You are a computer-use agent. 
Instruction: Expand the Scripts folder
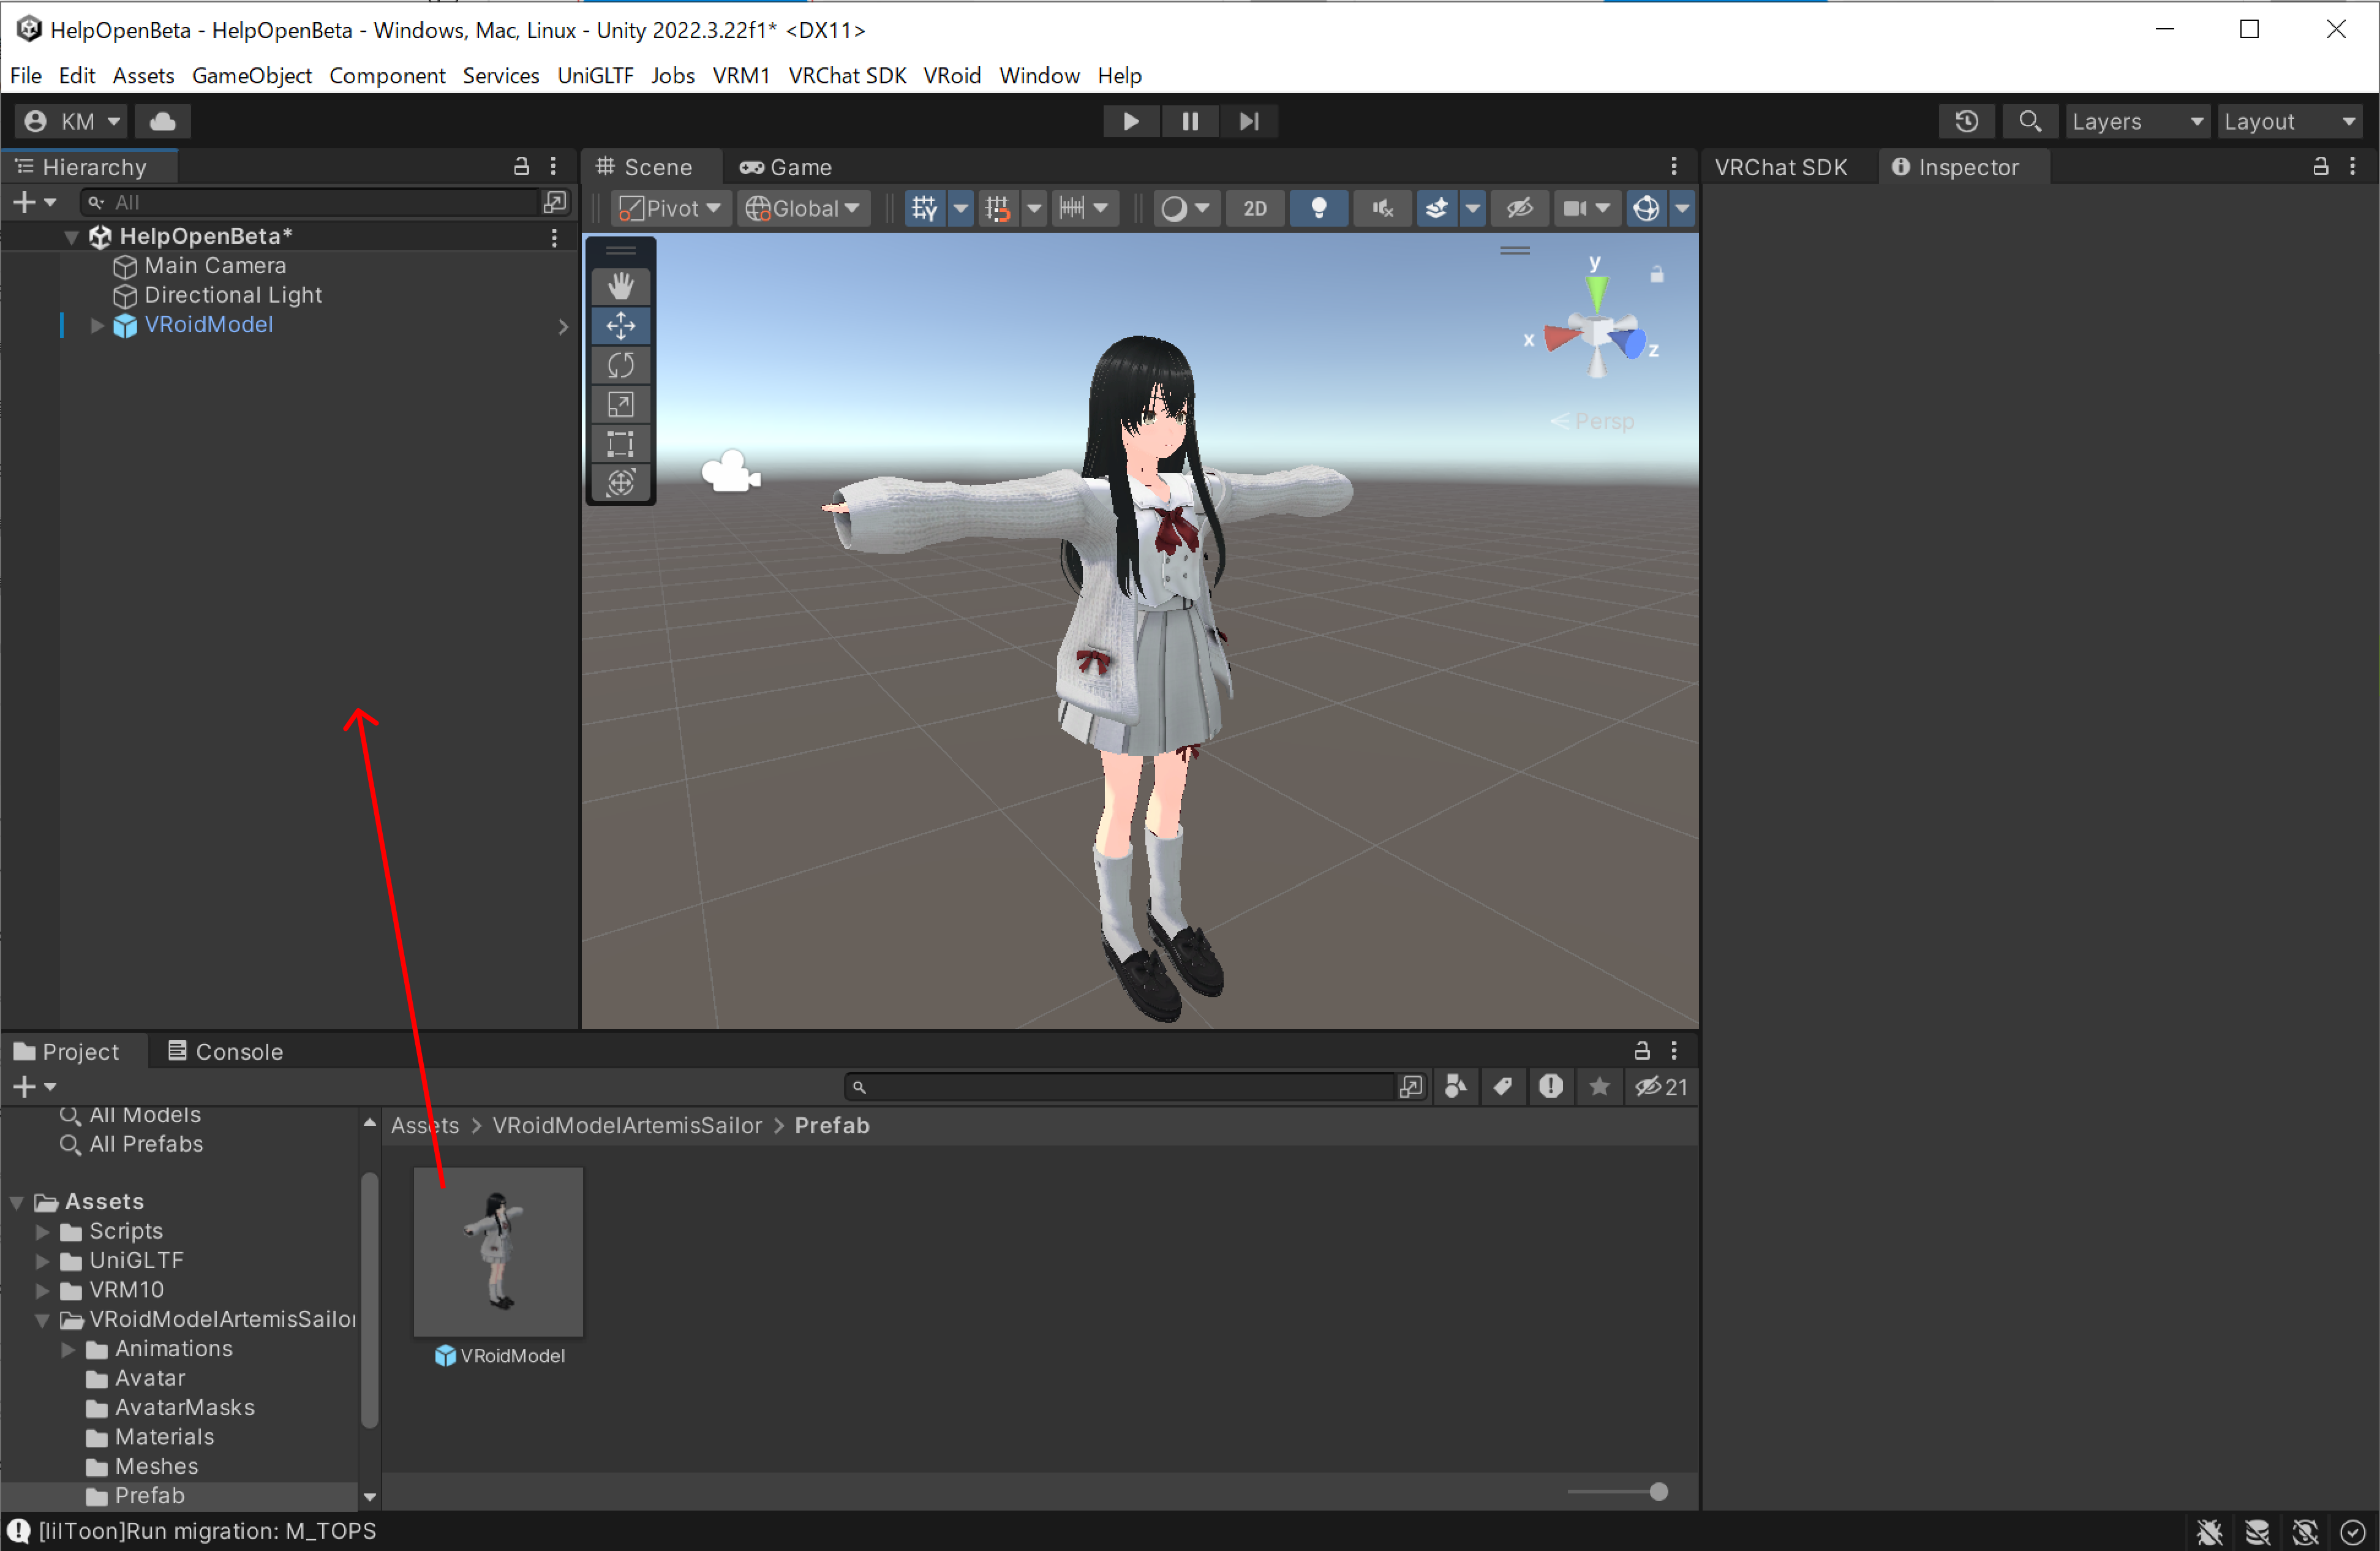coord(43,1231)
